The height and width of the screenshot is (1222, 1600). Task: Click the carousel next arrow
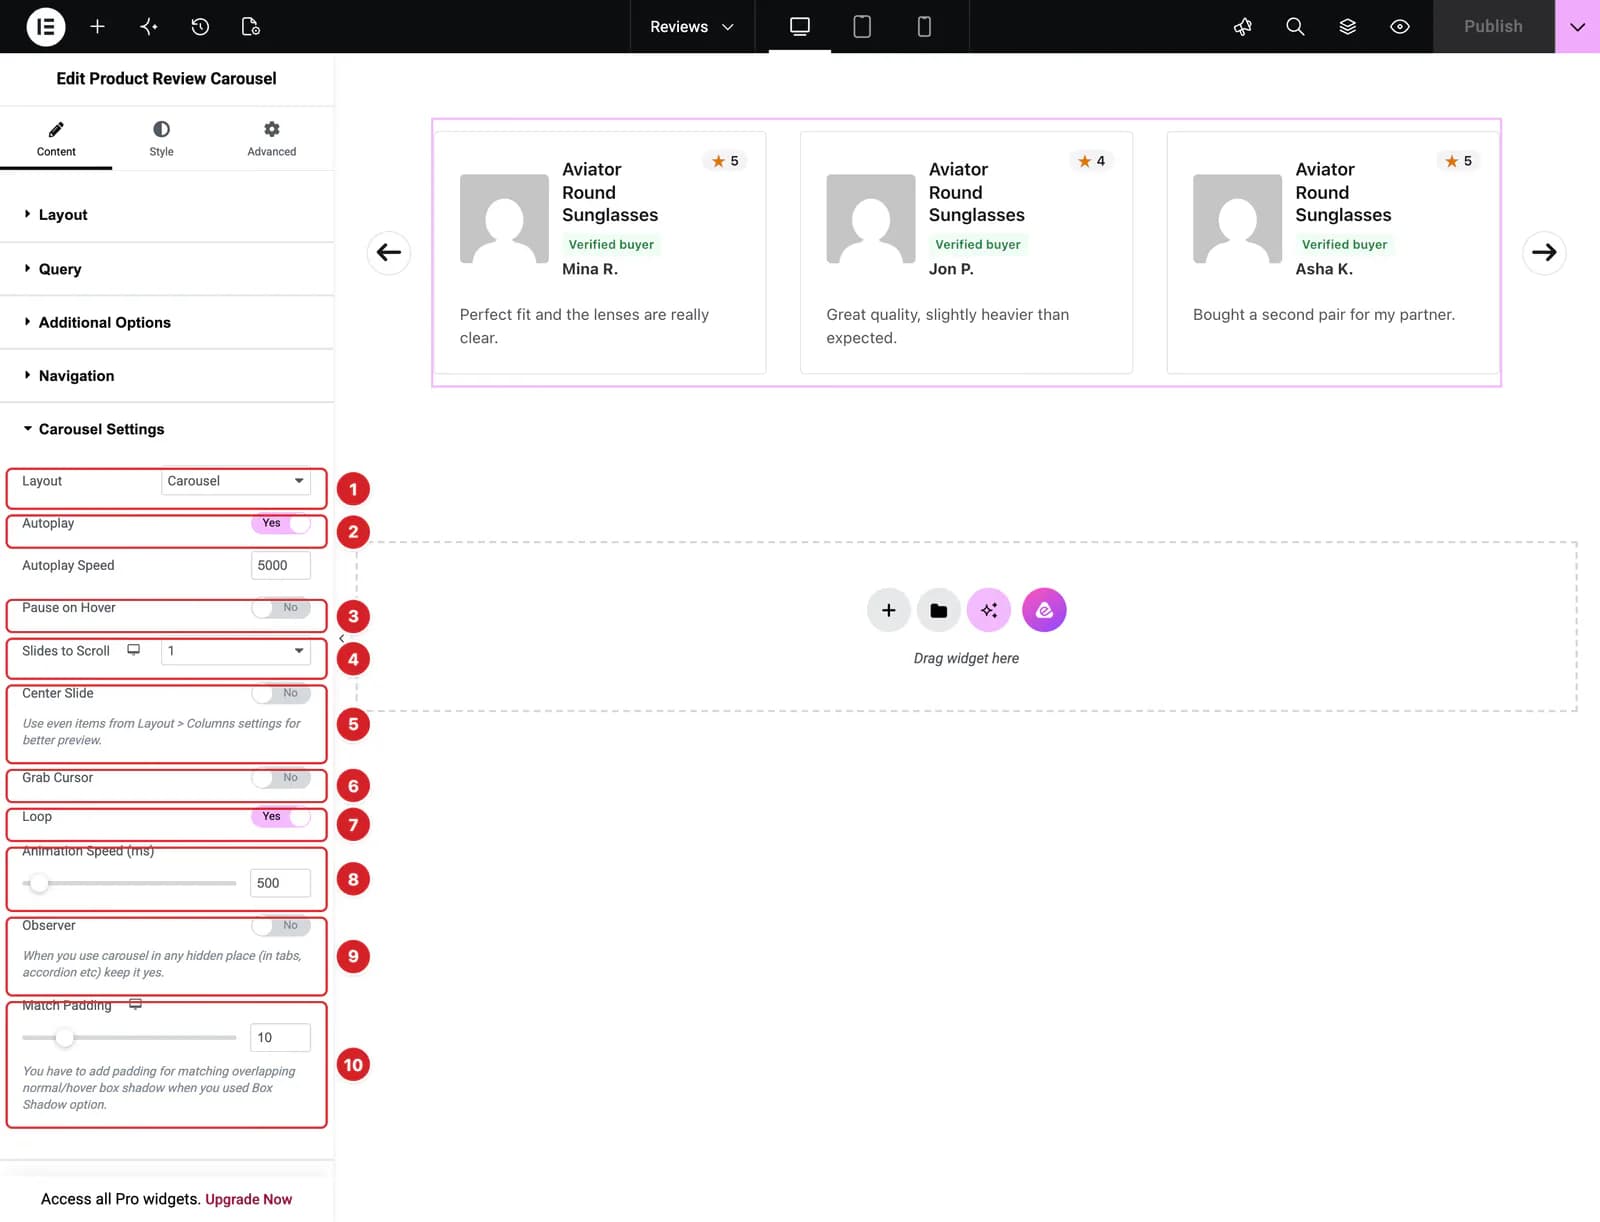point(1544,252)
